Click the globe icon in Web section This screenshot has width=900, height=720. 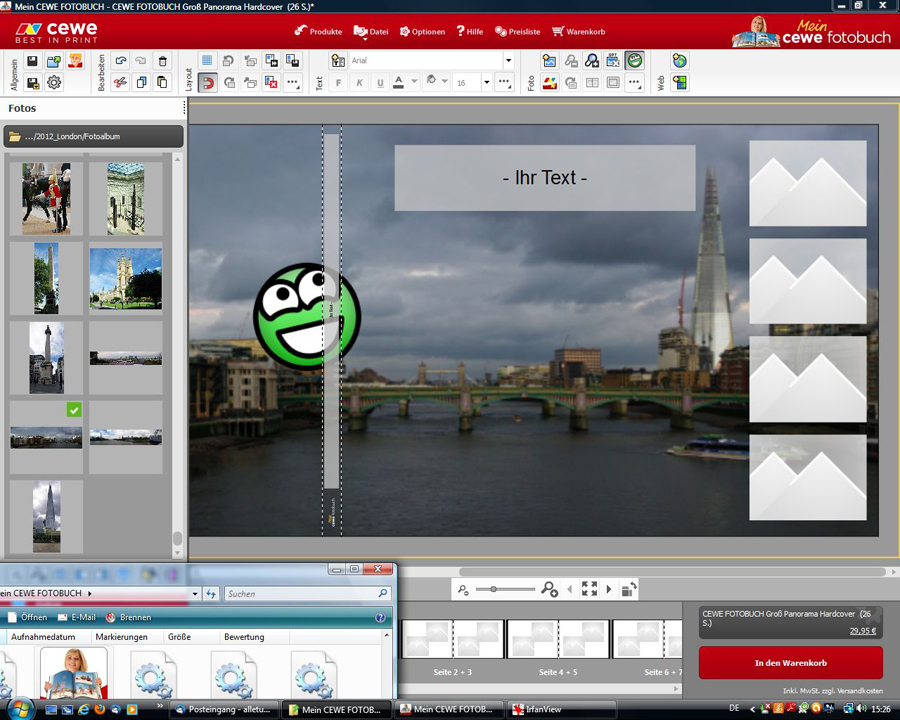coord(679,62)
